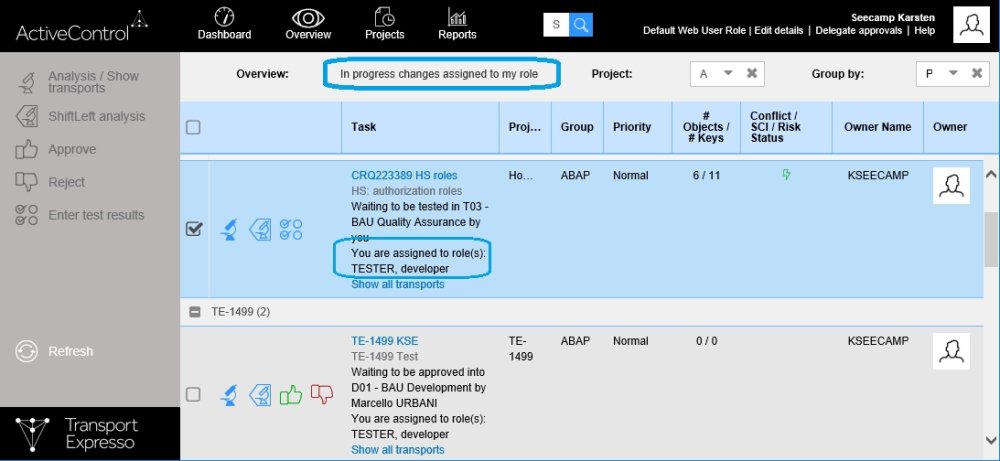Click the Edit details link
1000x461 pixels.
coord(779,31)
